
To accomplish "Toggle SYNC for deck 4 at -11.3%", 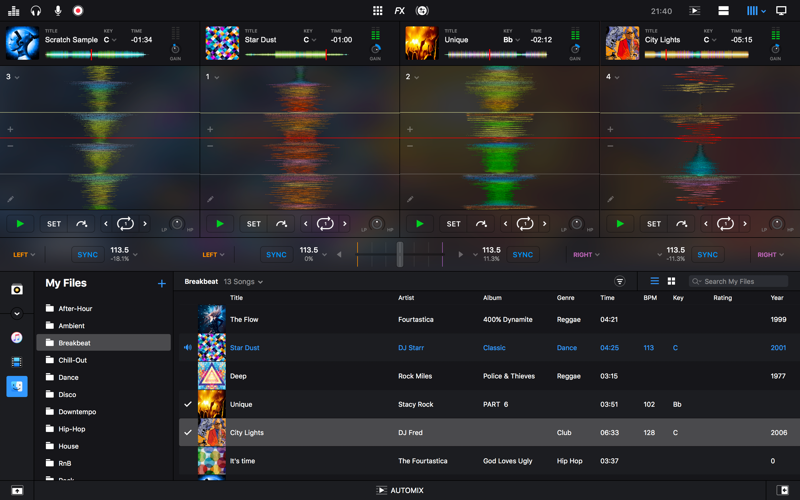I will (x=708, y=255).
